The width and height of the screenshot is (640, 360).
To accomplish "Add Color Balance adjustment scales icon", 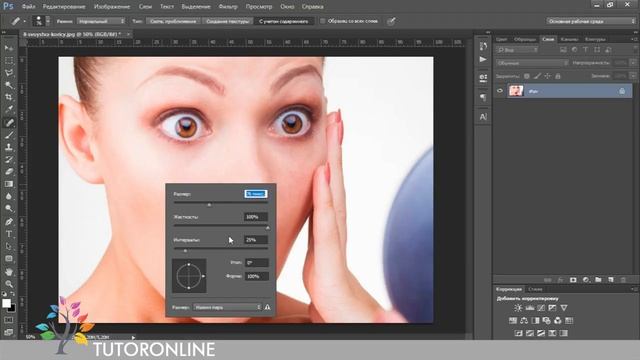I will coord(524,320).
